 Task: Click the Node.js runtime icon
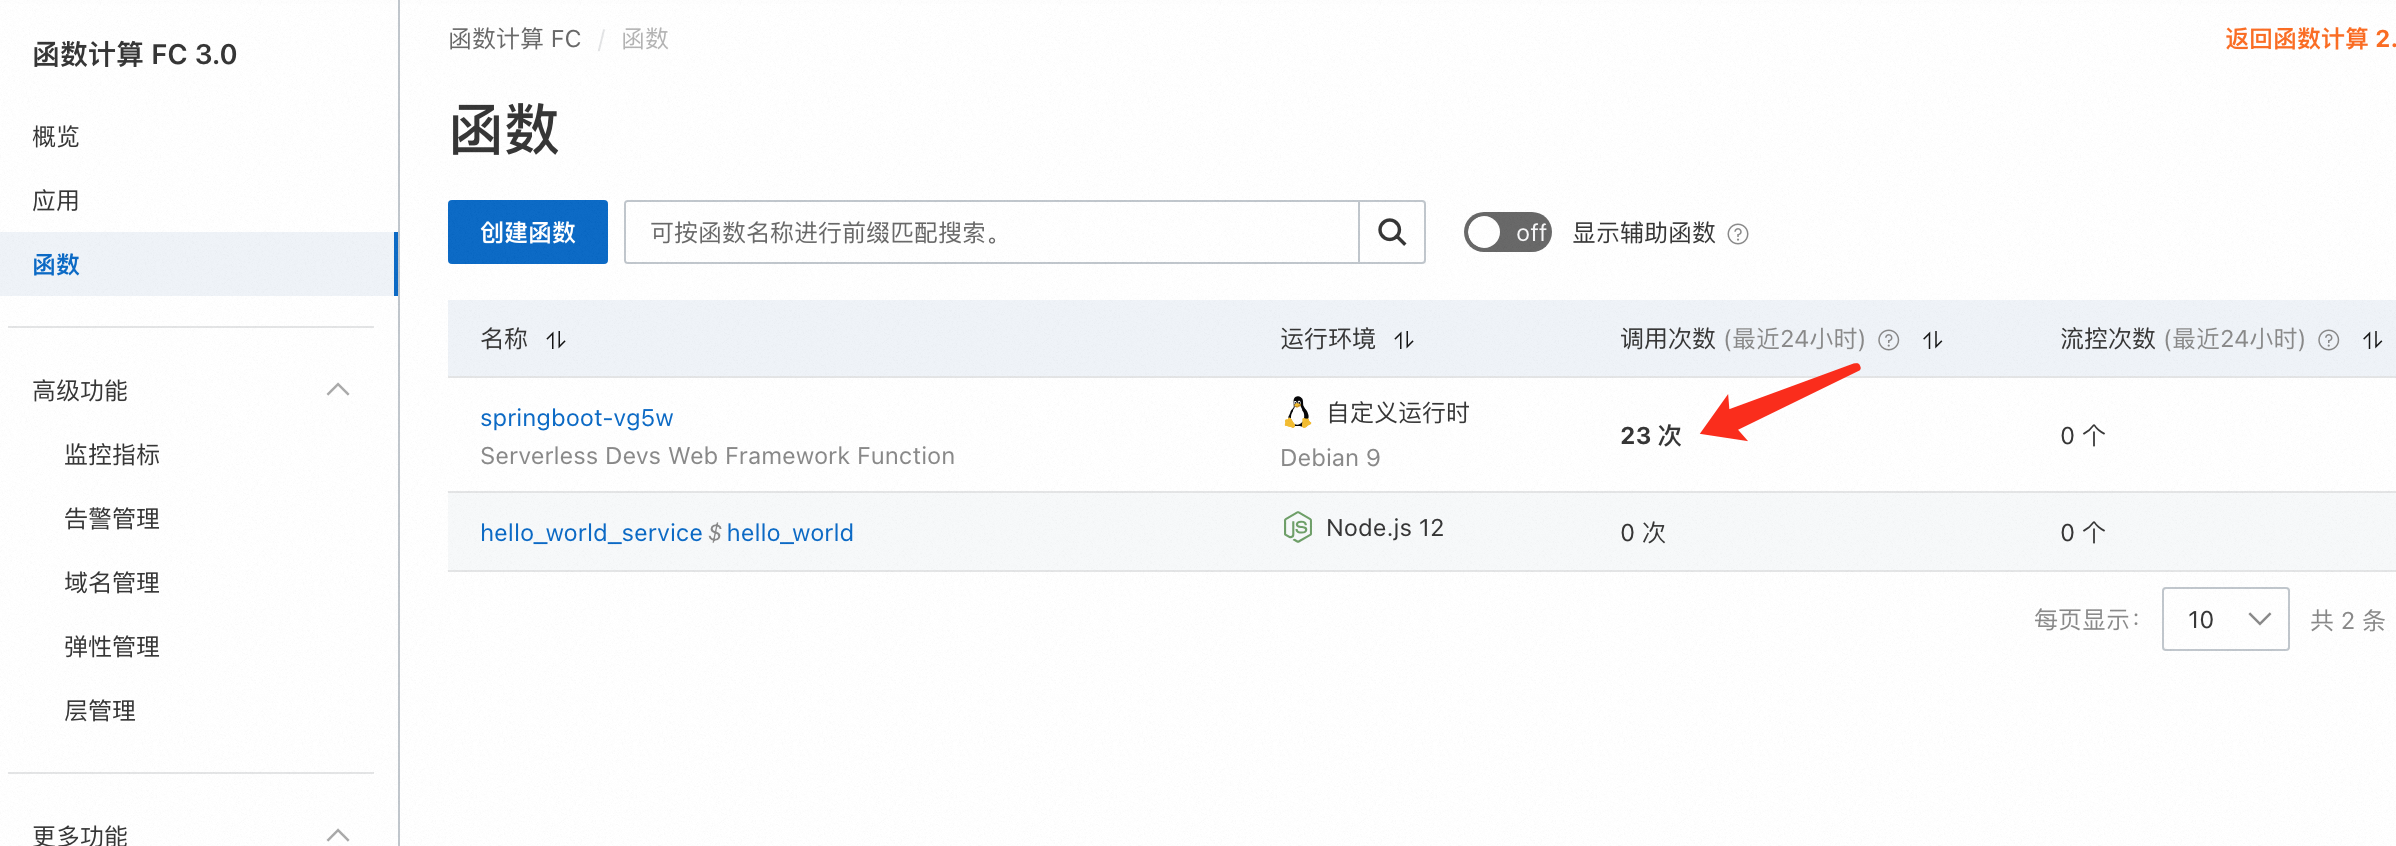1297,527
